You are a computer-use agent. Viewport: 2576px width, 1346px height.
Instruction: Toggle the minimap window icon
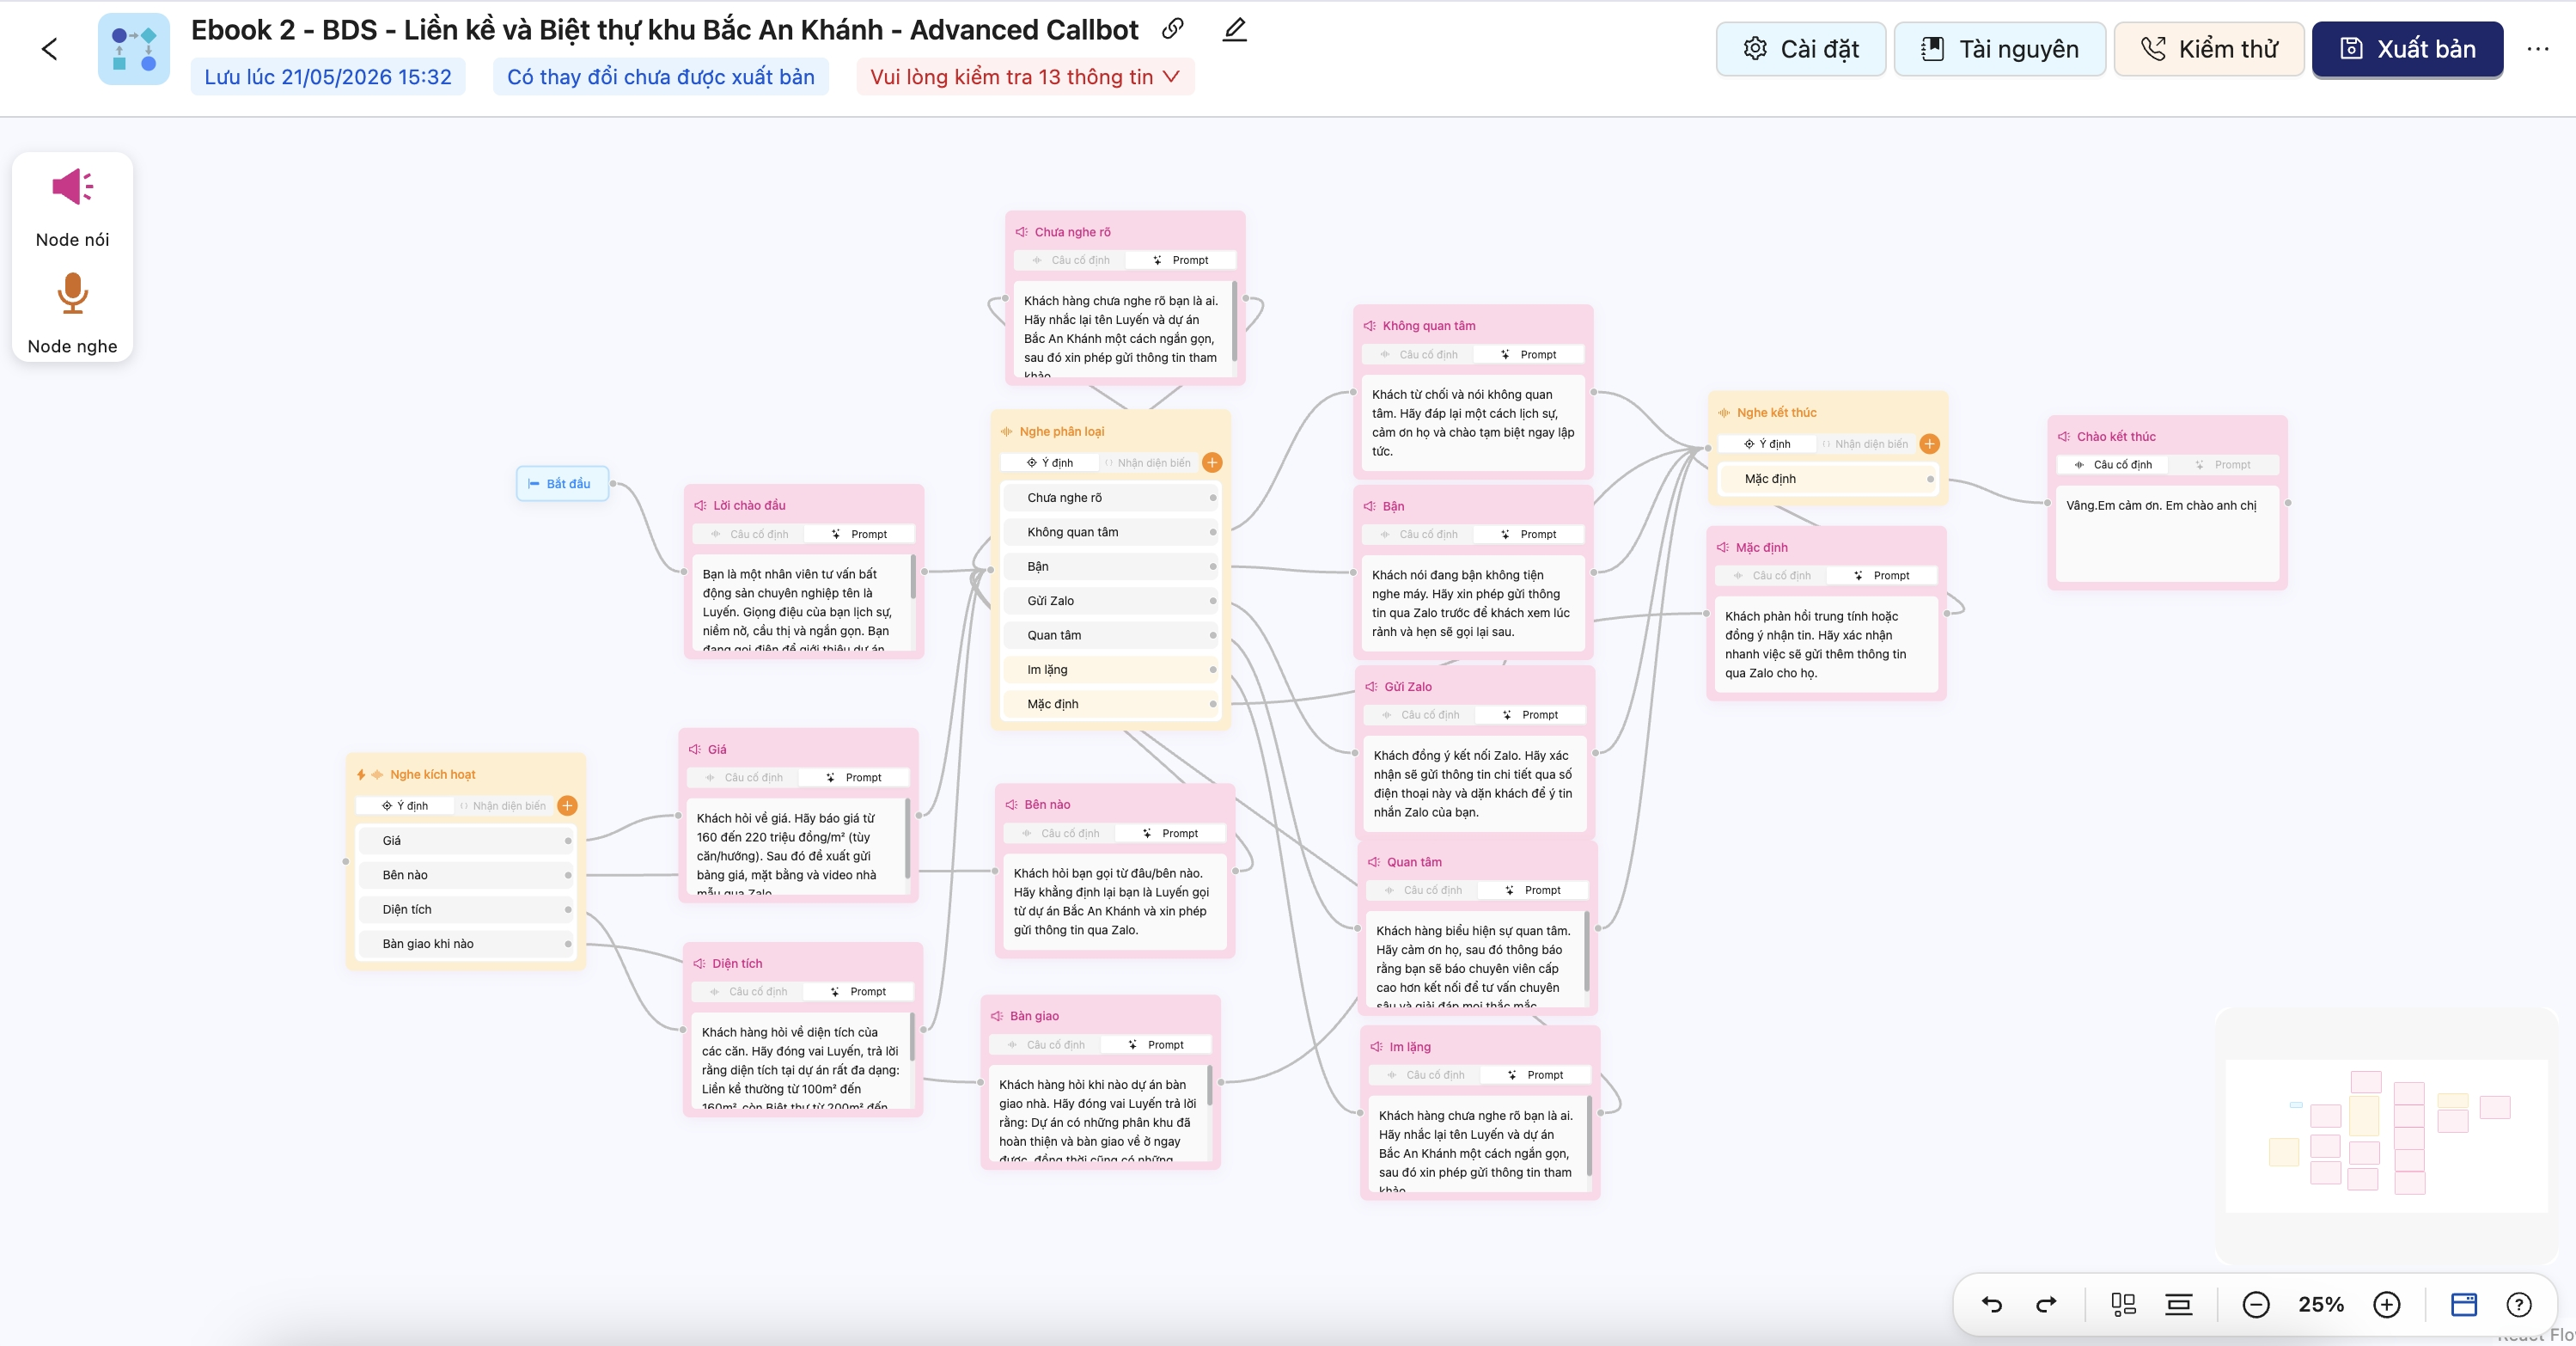coord(2464,1303)
